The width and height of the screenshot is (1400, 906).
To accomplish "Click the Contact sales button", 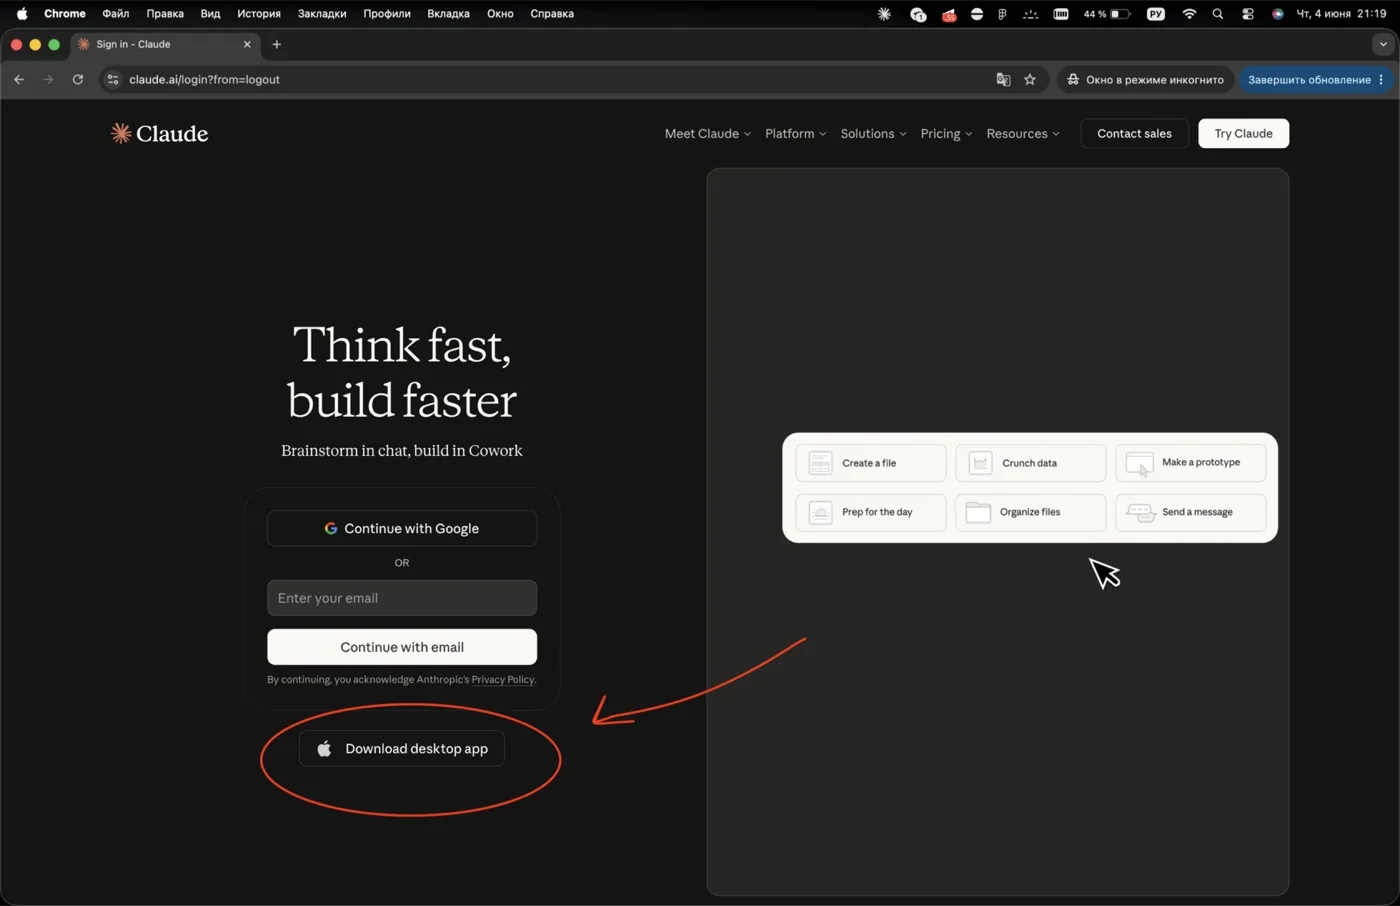I will (1134, 133).
